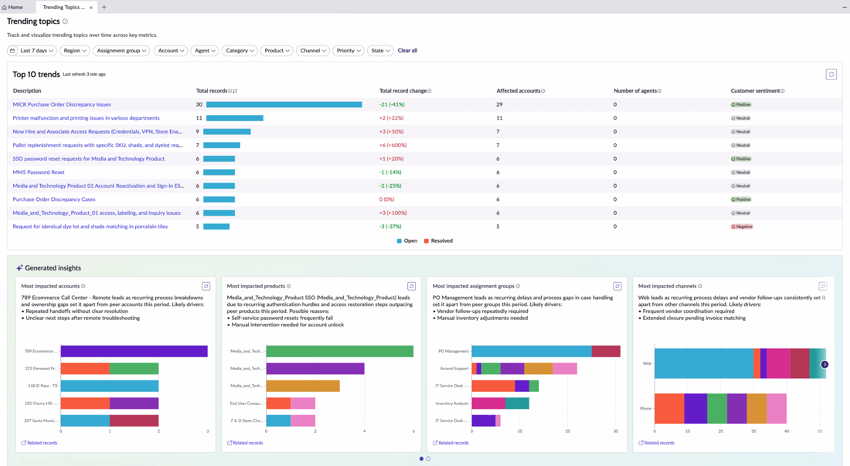
Task: Open a new tab with the plus icon
Action: tap(104, 7)
